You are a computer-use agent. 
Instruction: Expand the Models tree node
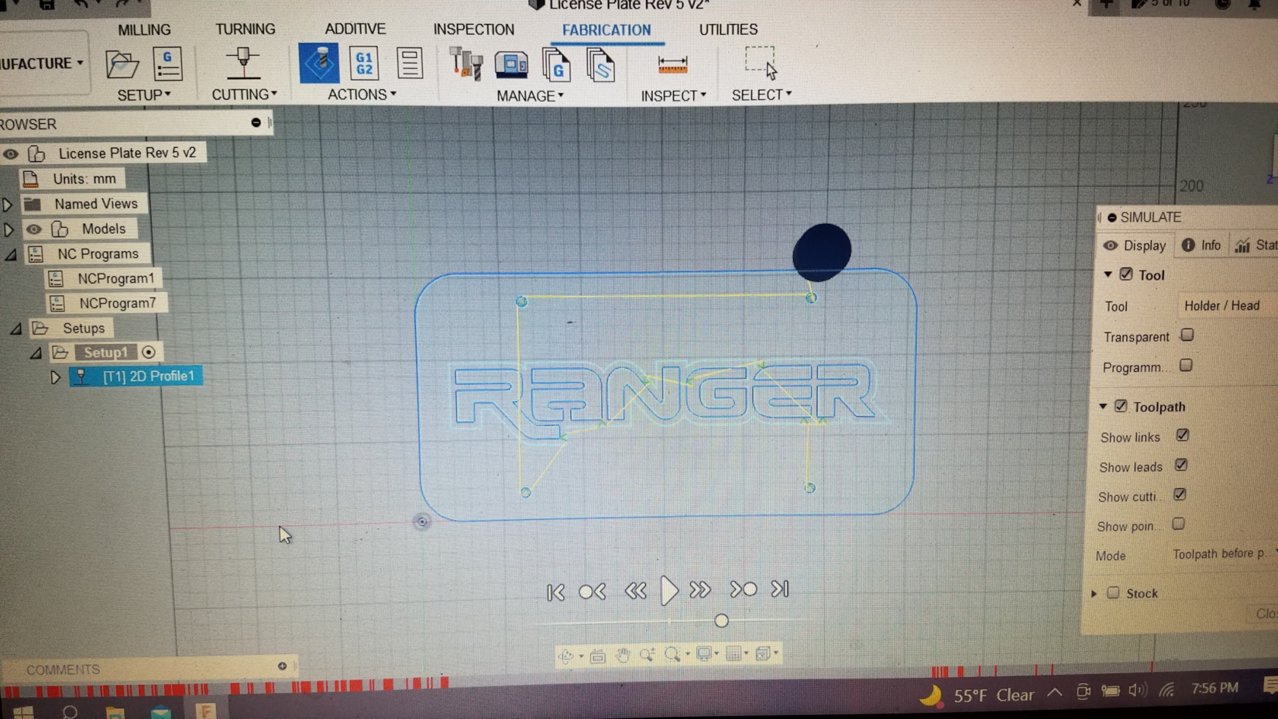(8, 229)
